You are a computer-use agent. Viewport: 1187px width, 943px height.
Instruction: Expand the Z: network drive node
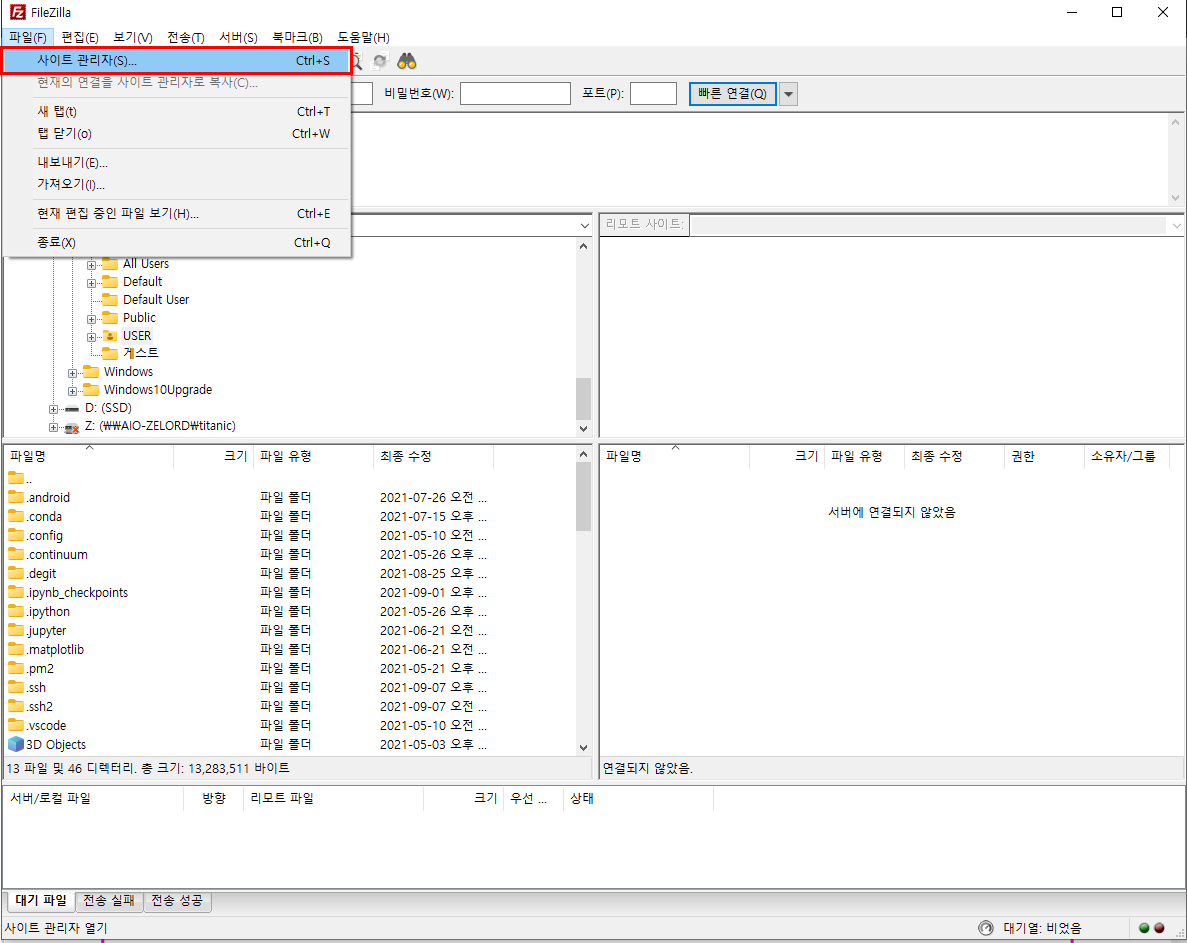[x=54, y=428]
